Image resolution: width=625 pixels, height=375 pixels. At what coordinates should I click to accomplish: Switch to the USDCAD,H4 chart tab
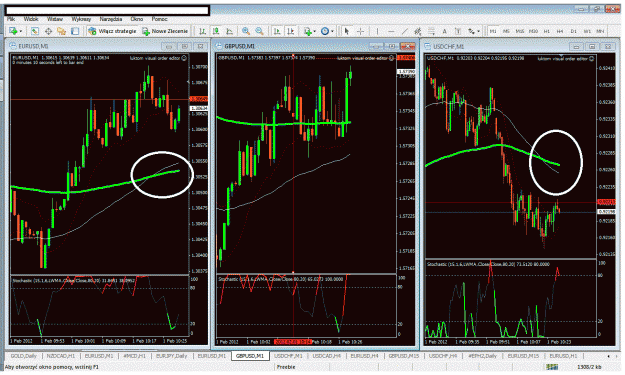click(326, 356)
